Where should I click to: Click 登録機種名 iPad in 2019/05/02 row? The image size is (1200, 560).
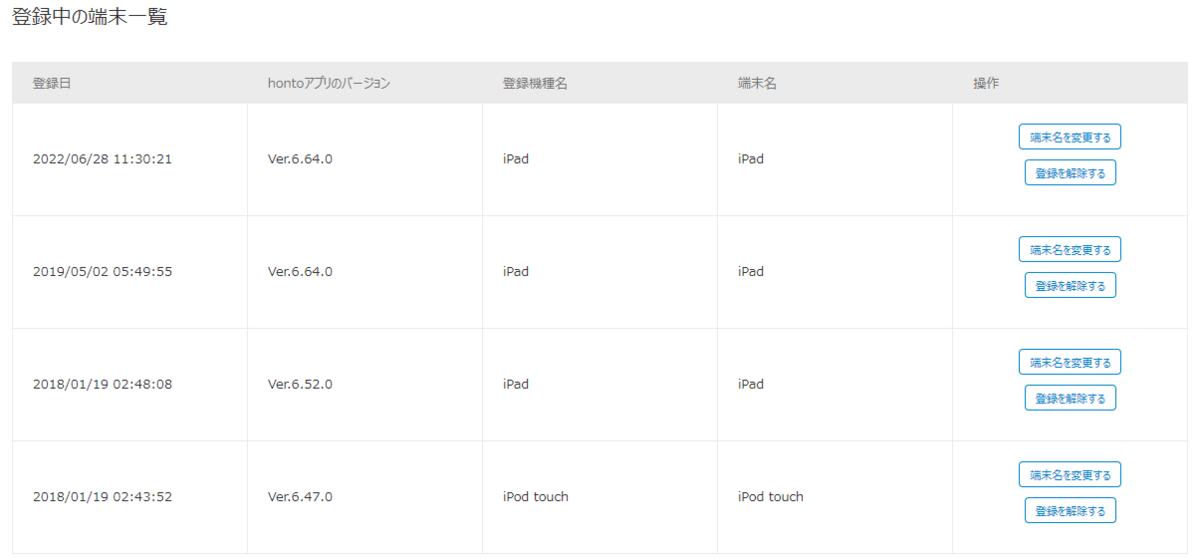(x=516, y=271)
